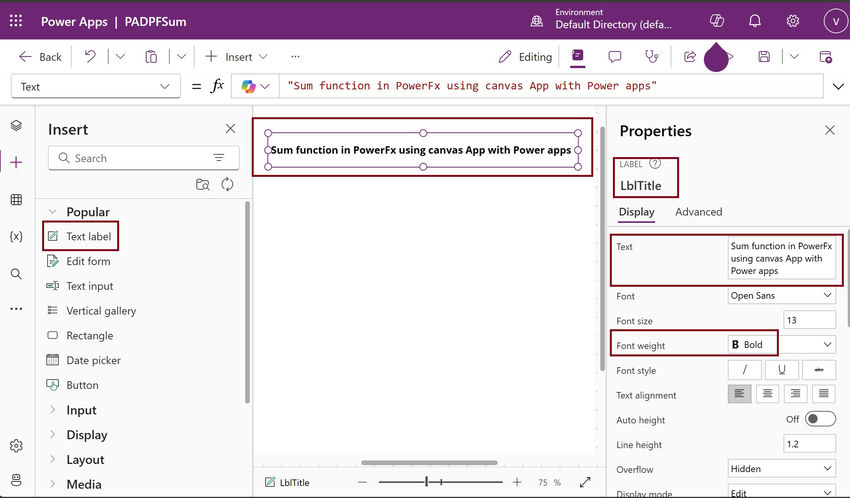Open the Search sidebar icon
Image resolution: width=850 pixels, height=498 pixels.
tap(16, 274)
